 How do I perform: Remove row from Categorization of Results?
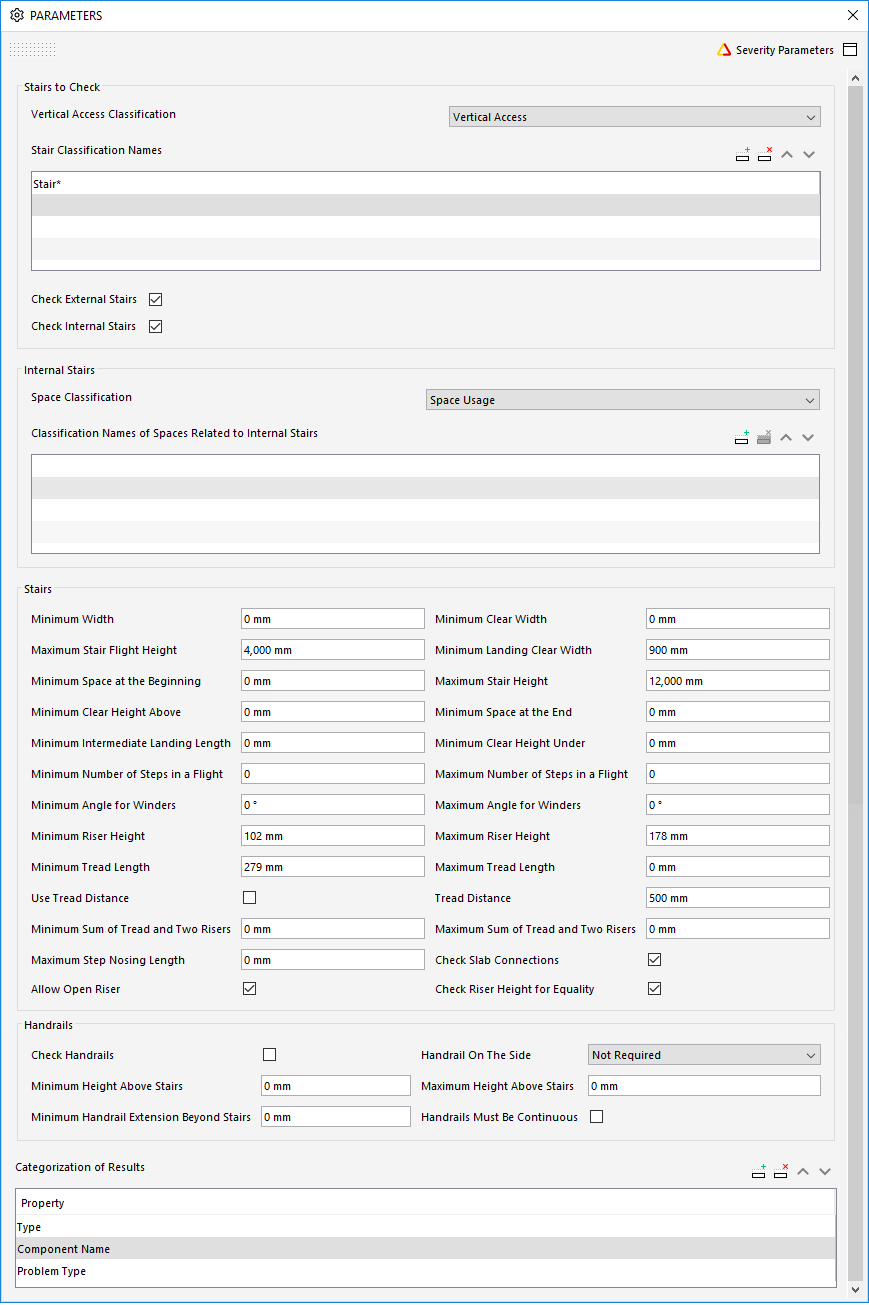point(781,1171)
